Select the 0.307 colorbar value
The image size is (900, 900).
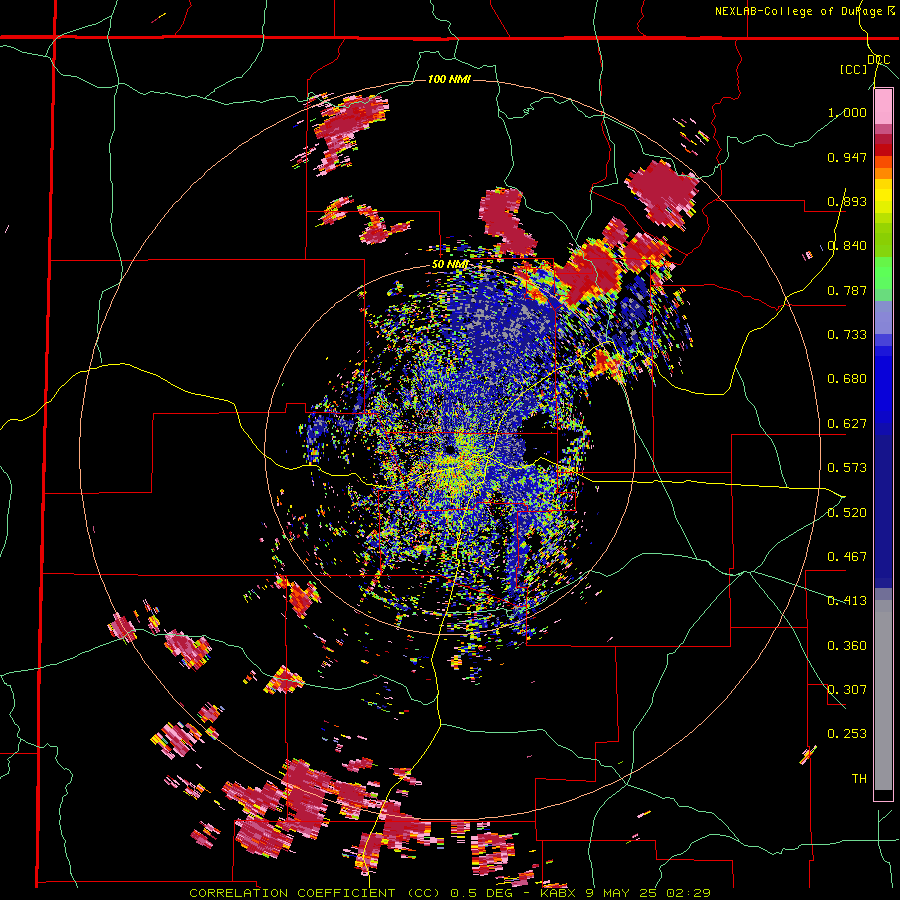tap(847, 690)
